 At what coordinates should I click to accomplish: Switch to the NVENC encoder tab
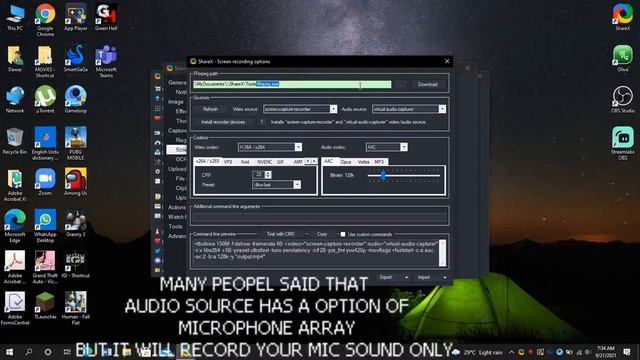coord(264,162)
